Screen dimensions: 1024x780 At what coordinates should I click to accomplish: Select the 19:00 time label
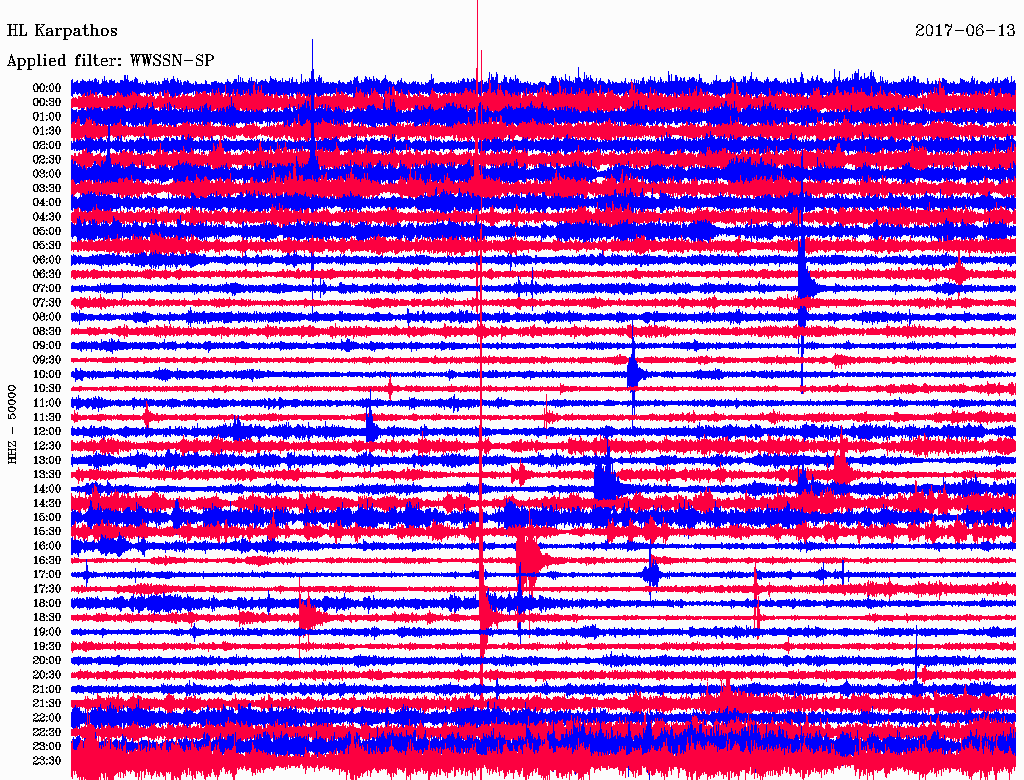[47, 632]
